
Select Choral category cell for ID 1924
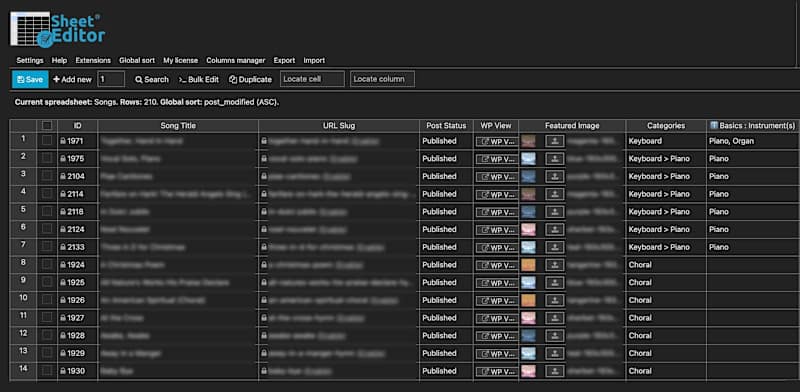pyautogui.click(x=666, y=265)
